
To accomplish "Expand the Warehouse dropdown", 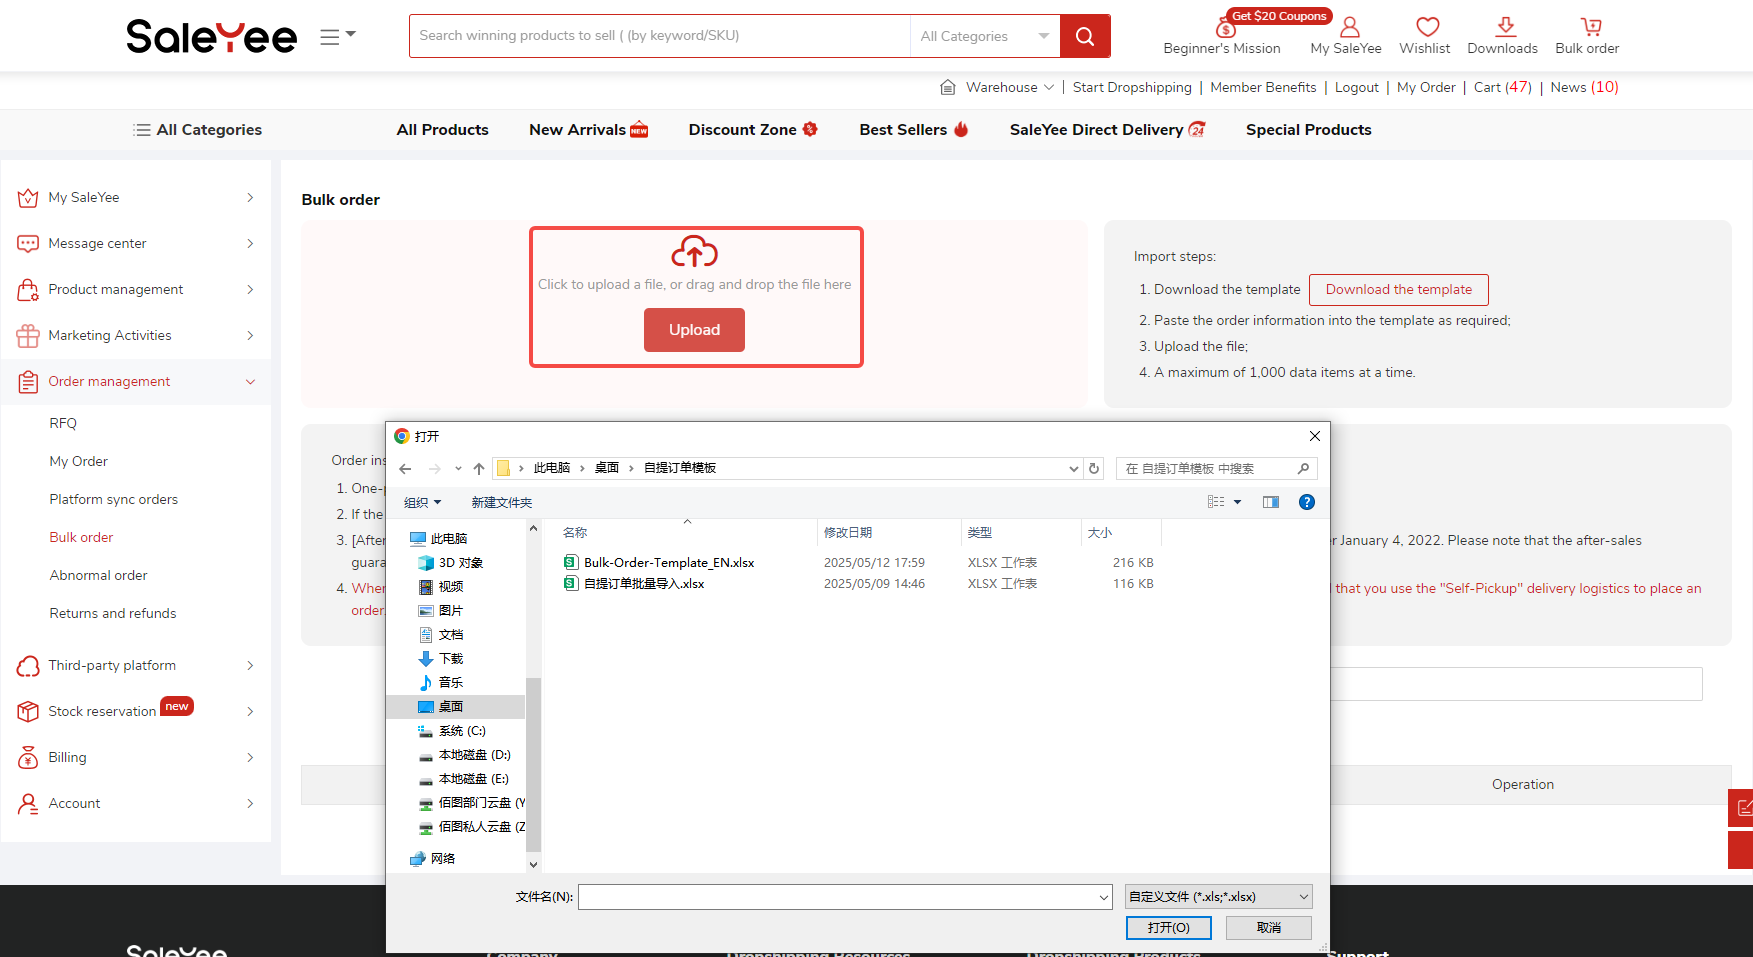I will click(x=1010, y=87).
